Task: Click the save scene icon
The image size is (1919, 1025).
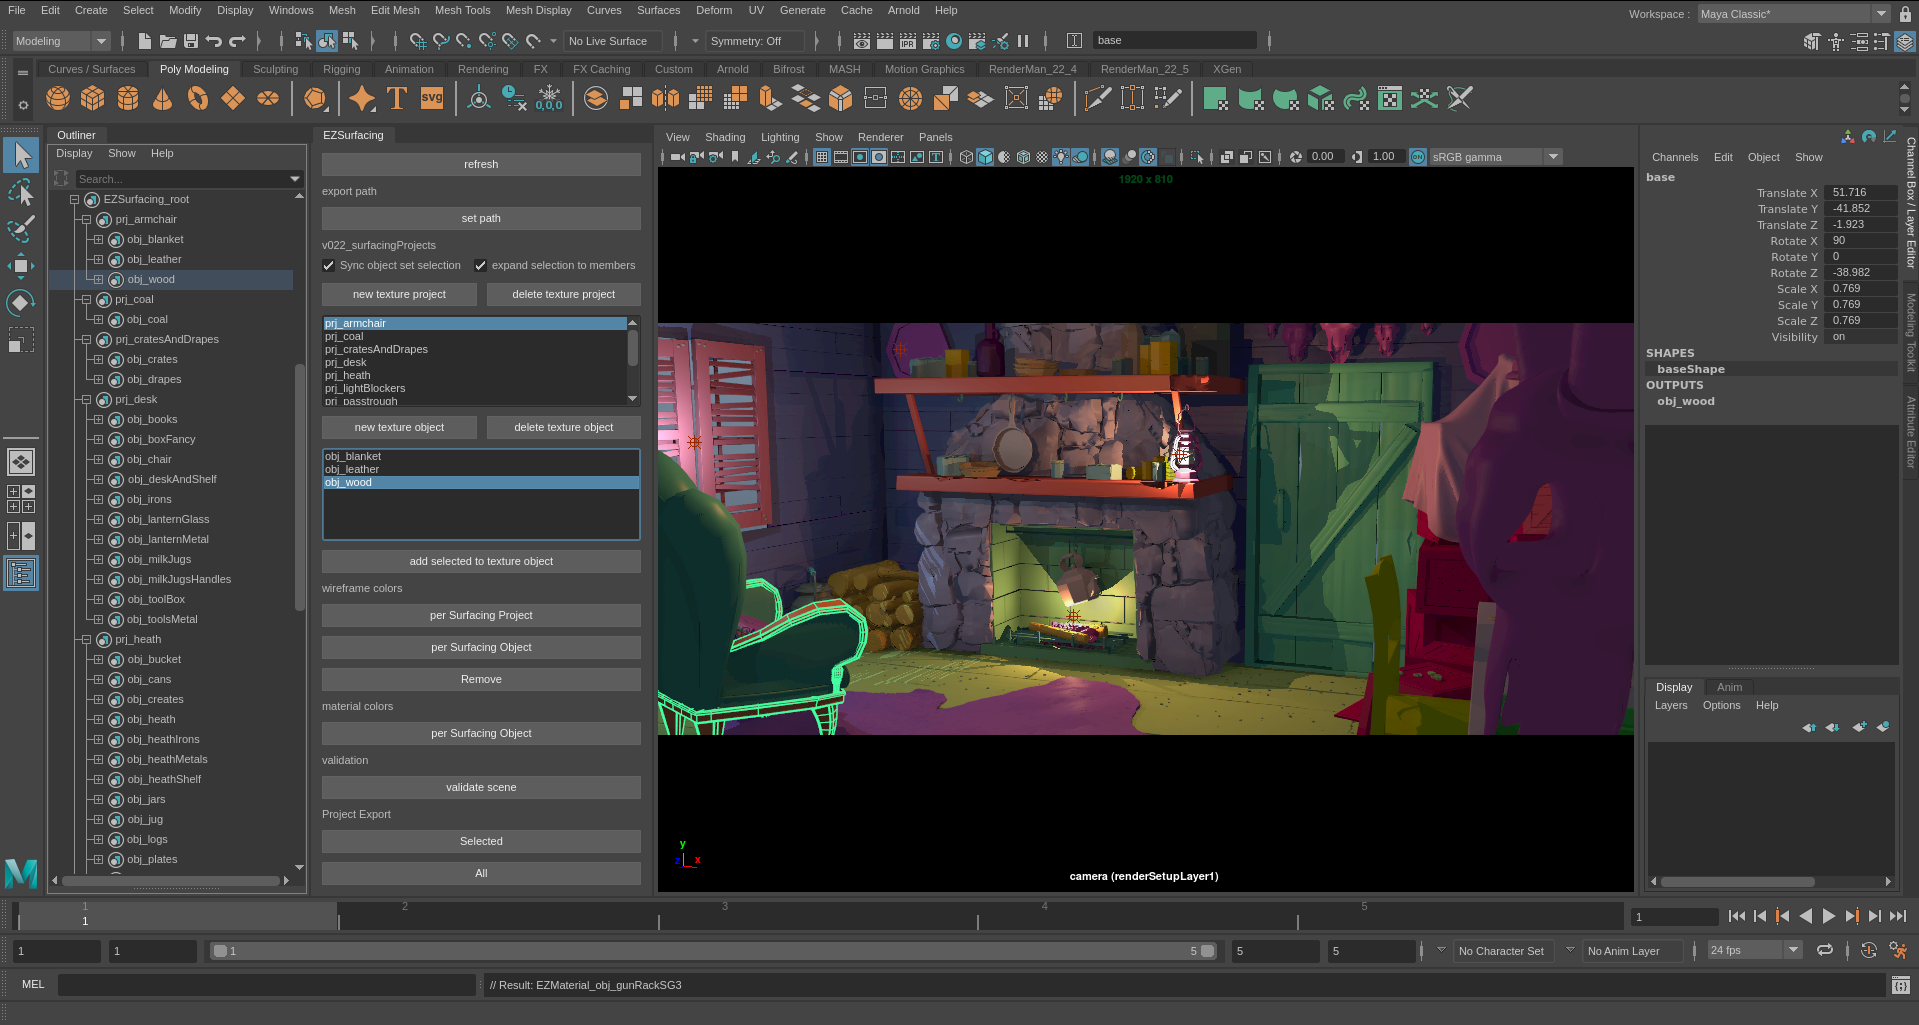Action: (191, 41)
